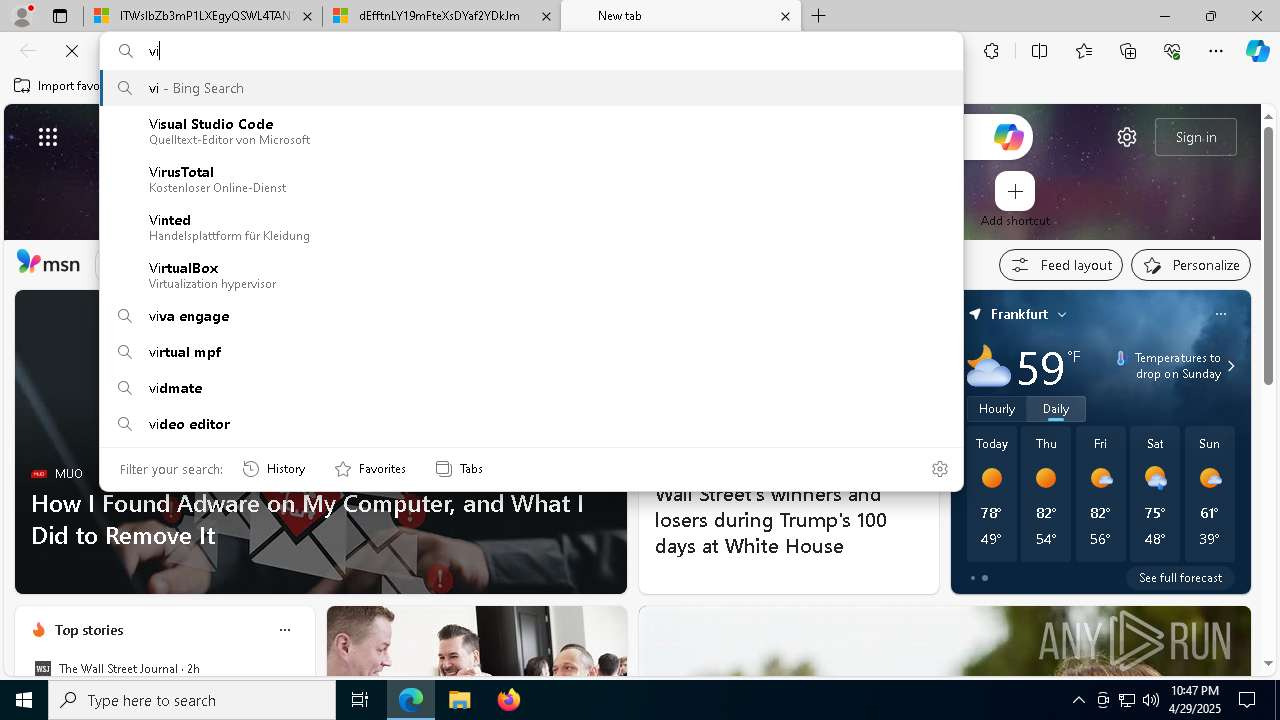Open a new browser tab
This screenshot has width=1280, height=720.
(818, 16)
